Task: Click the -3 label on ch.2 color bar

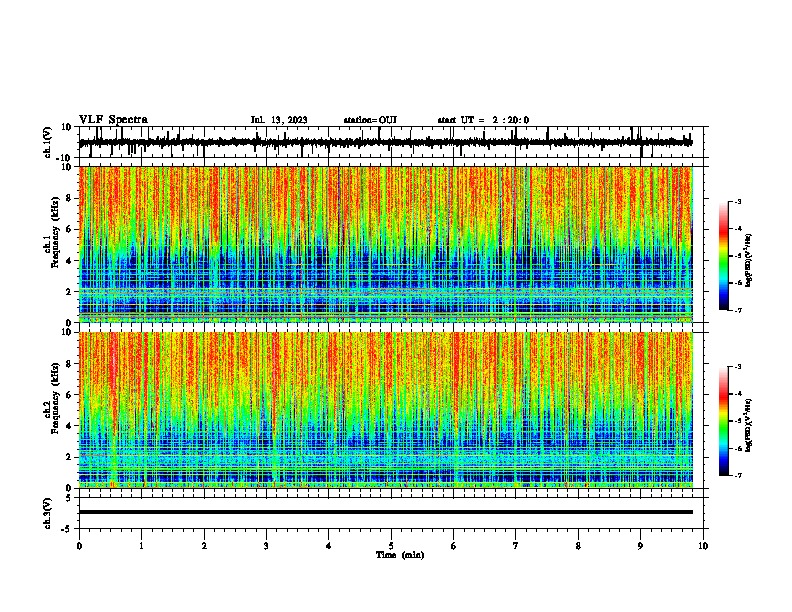Action: pyautogui.click(x=738, y=367)
